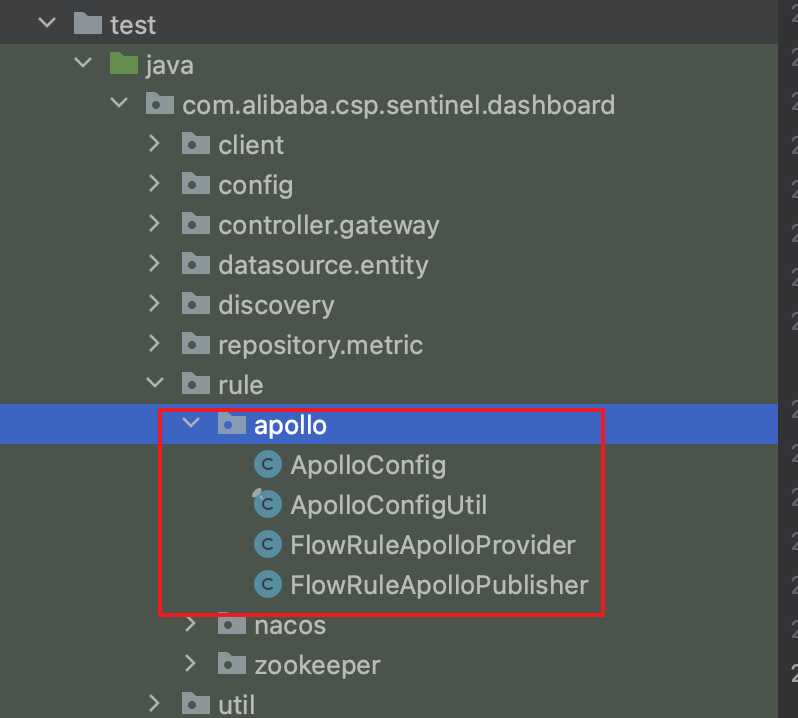Click the zookeeper package folder icon

click(x=232, y=664)
